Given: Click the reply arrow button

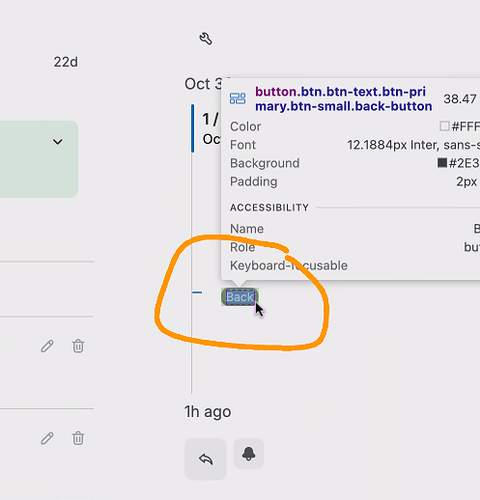Looking at the screenshot, I should (x=206, y=459).
